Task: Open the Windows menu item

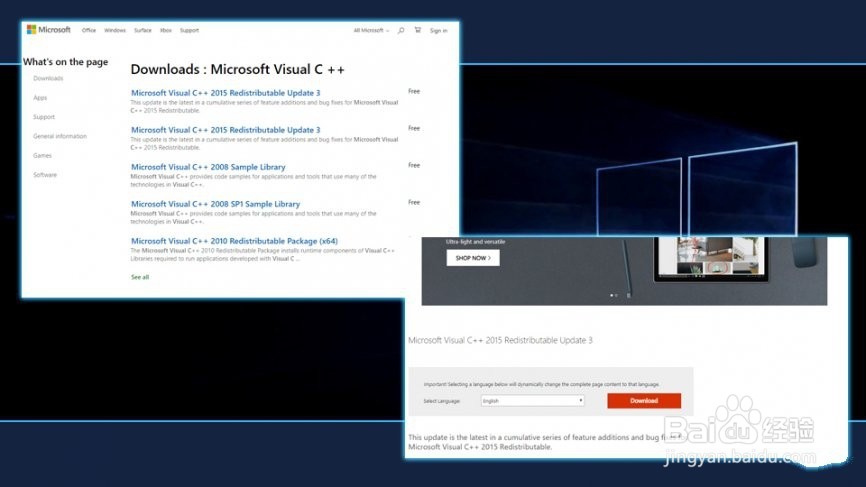Action: [115, 30]
